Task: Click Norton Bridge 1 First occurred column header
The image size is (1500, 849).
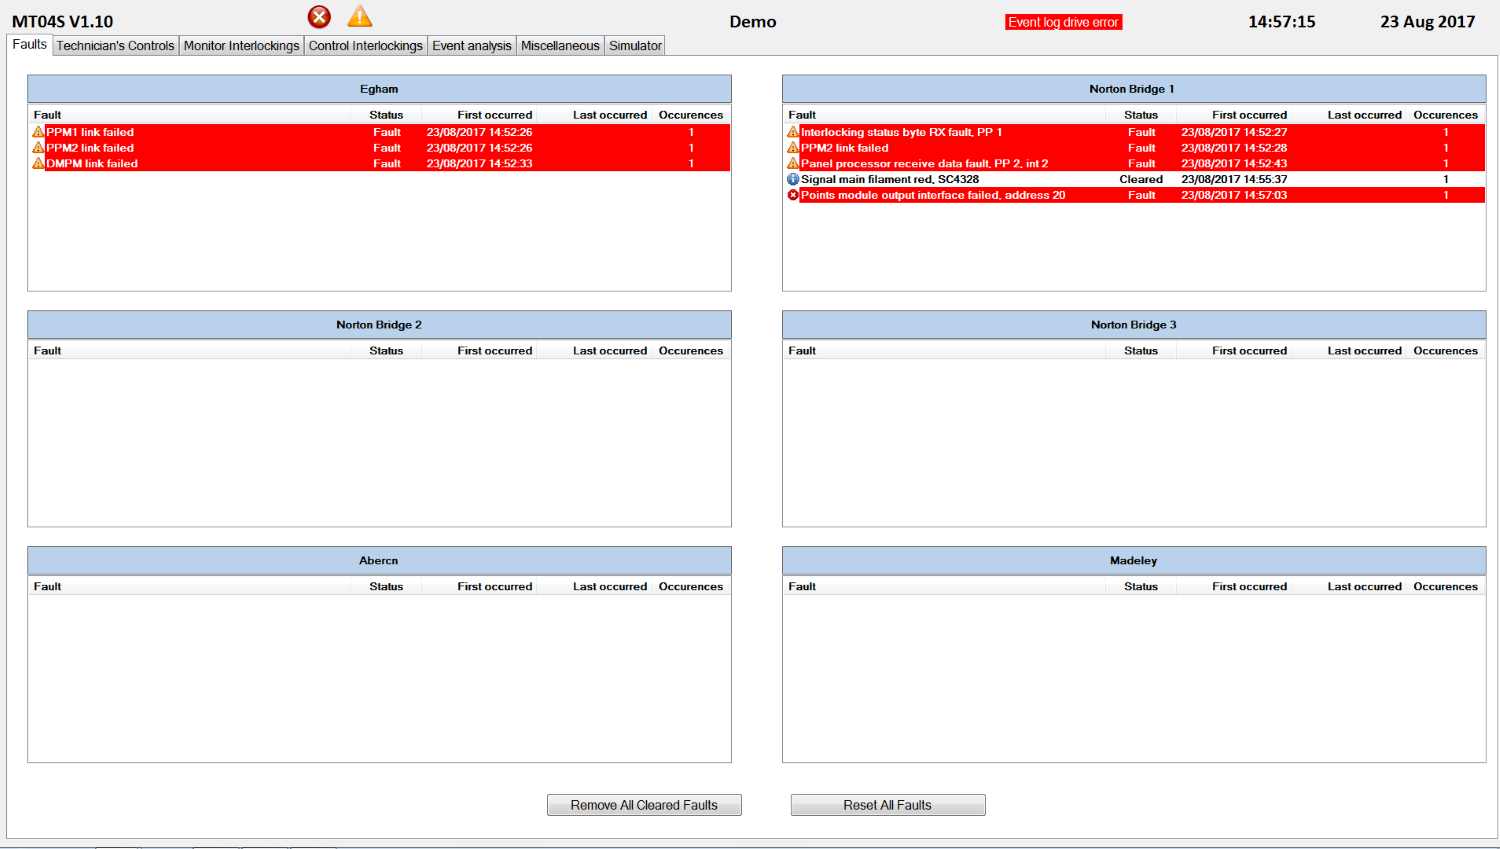Action: pyautogui.click(x=1249, y=115)
